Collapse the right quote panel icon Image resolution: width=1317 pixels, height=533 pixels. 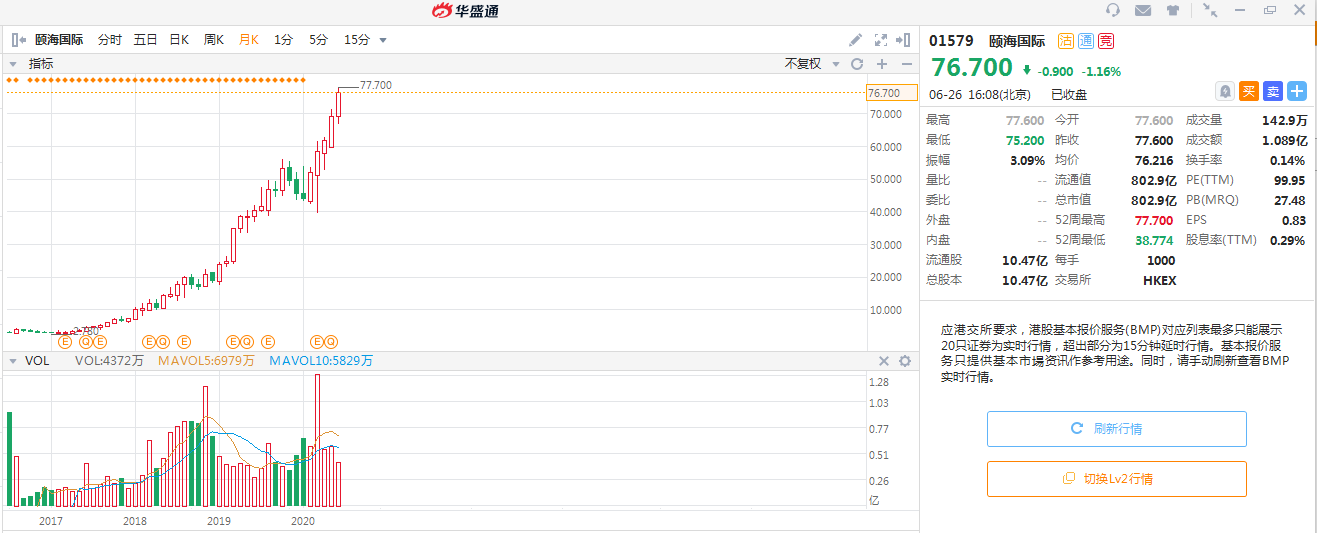pos(905,40)
